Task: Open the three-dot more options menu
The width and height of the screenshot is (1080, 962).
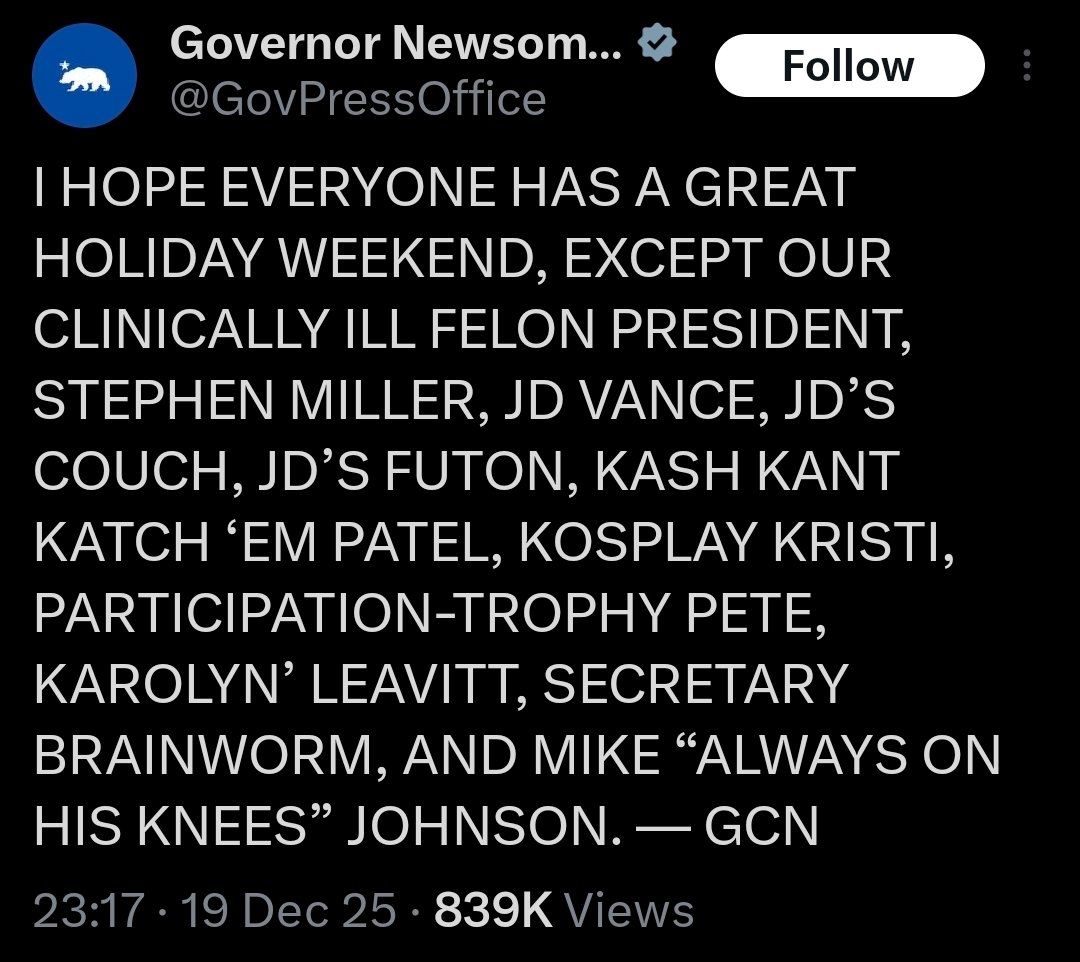Action: point(1024,66)
